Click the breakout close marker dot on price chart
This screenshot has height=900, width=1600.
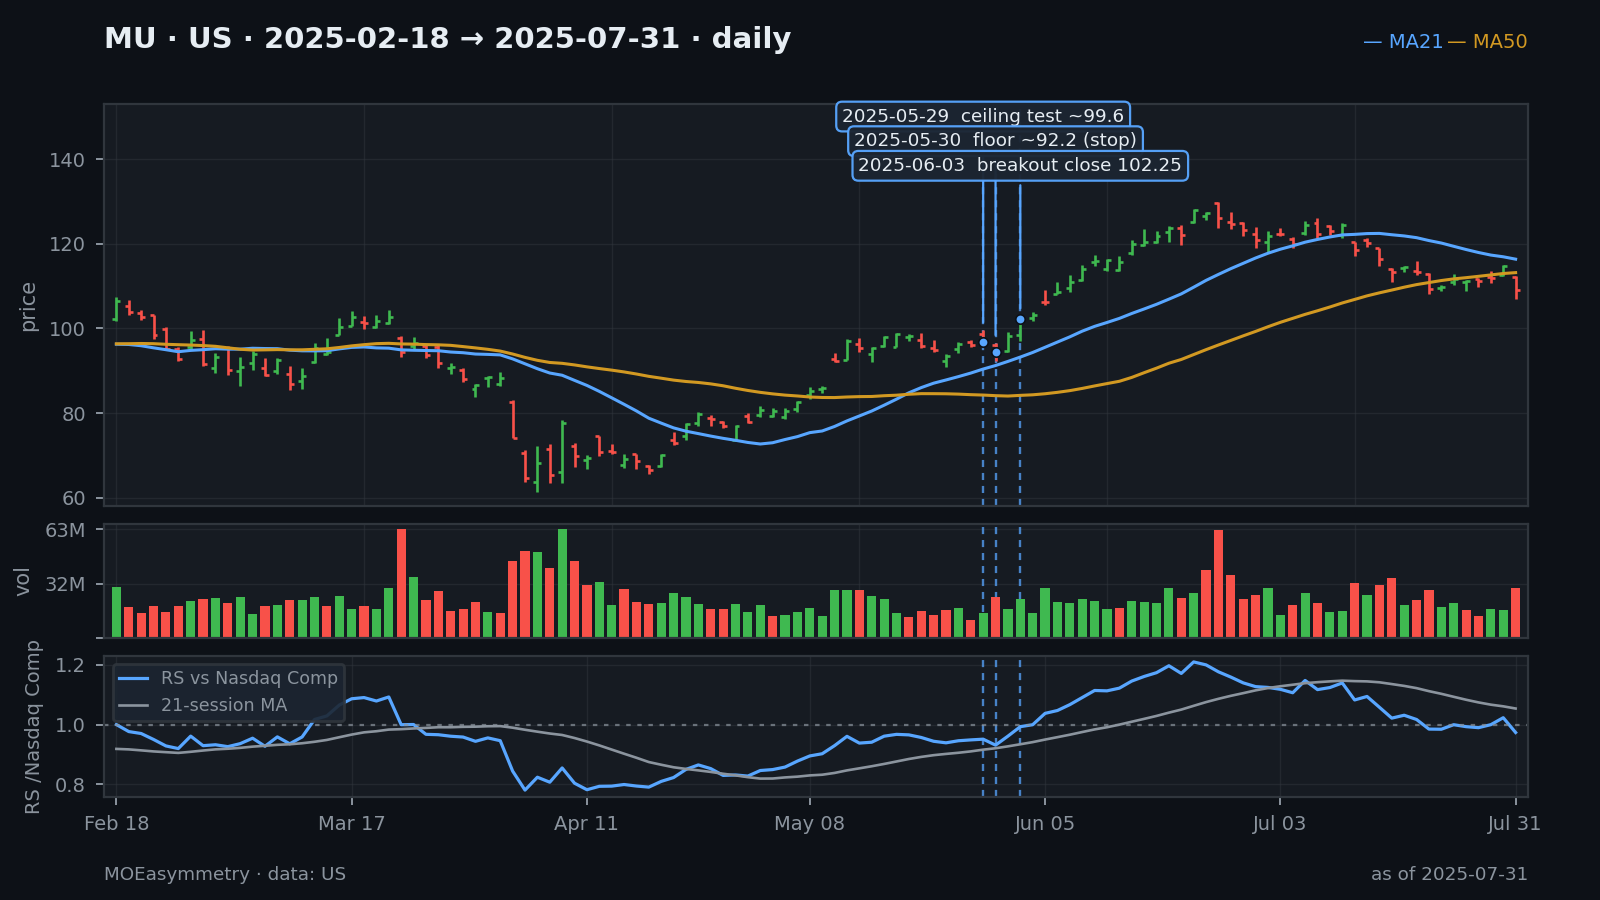click(x=1020, y=320)
